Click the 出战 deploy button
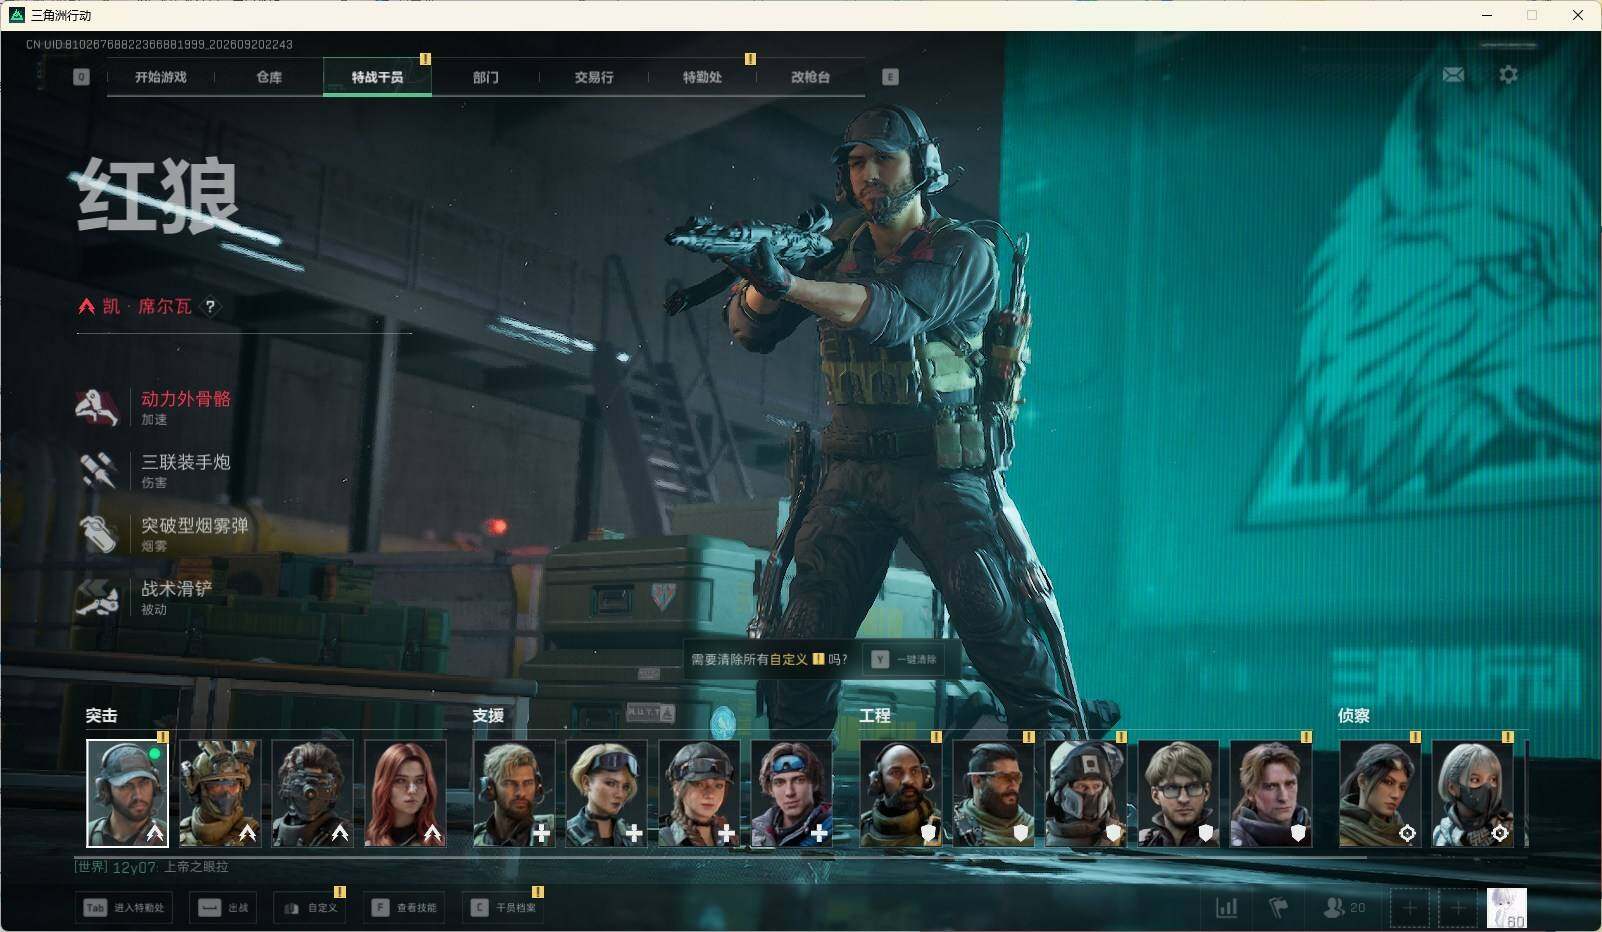The image size is (1602, 932). [223, 907]
